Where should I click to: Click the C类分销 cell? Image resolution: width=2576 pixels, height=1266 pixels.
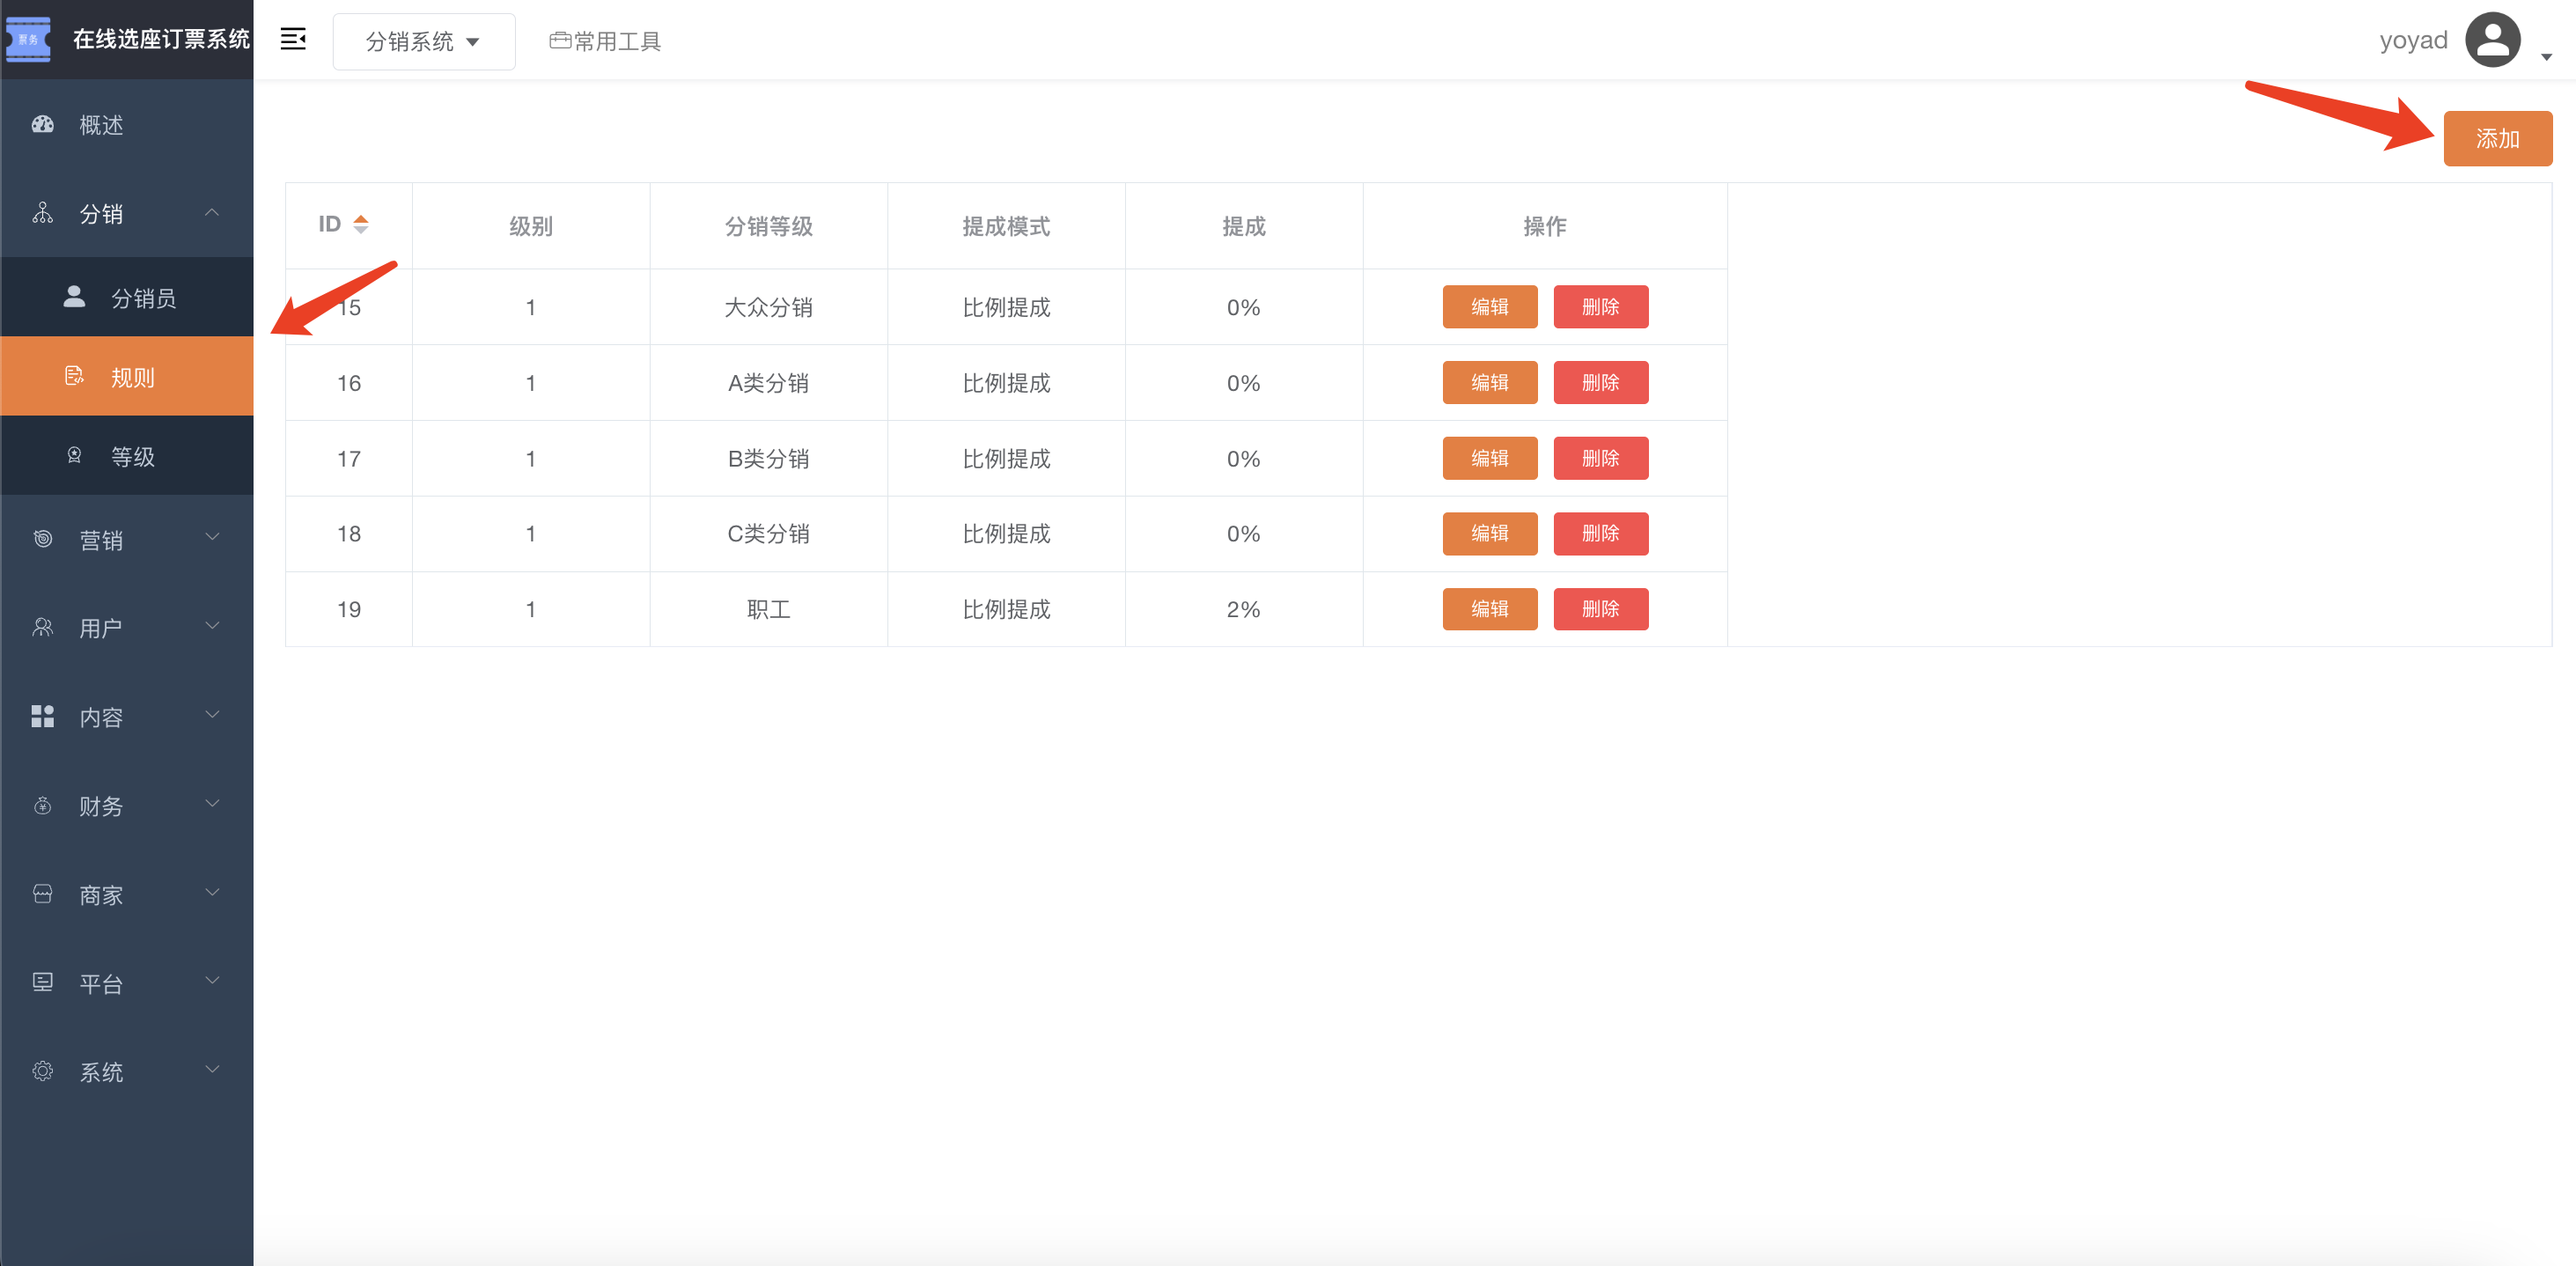(x=768, y=534)
